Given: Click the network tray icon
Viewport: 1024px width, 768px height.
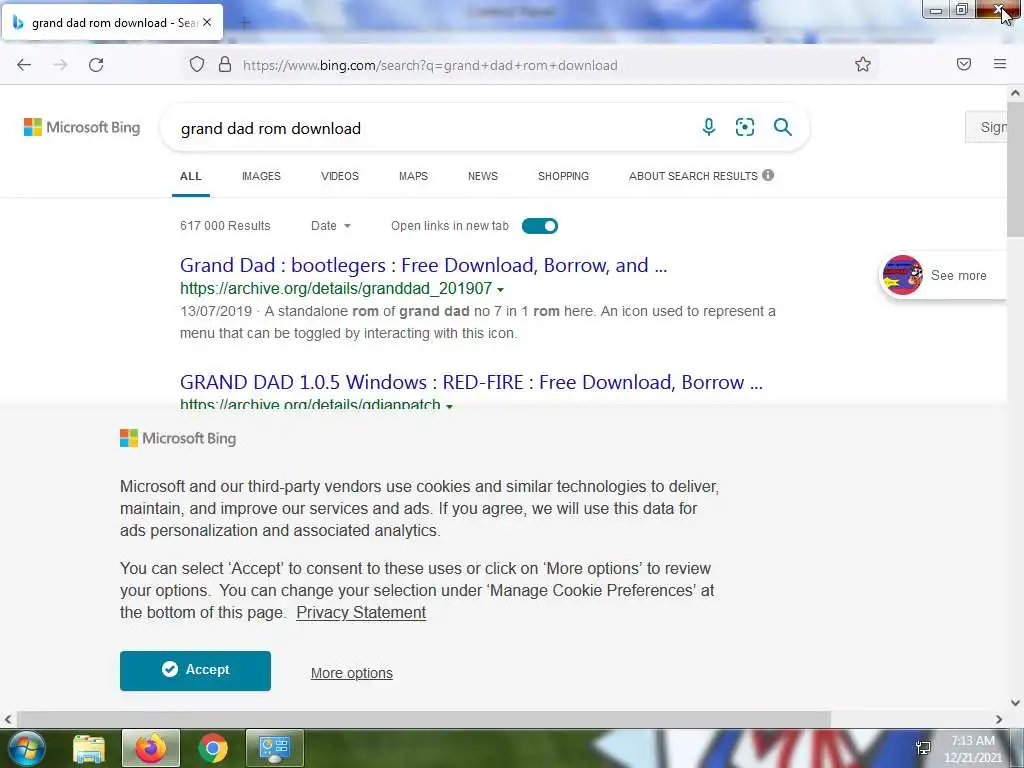Looking at the screenshot, I should point(923,748).
